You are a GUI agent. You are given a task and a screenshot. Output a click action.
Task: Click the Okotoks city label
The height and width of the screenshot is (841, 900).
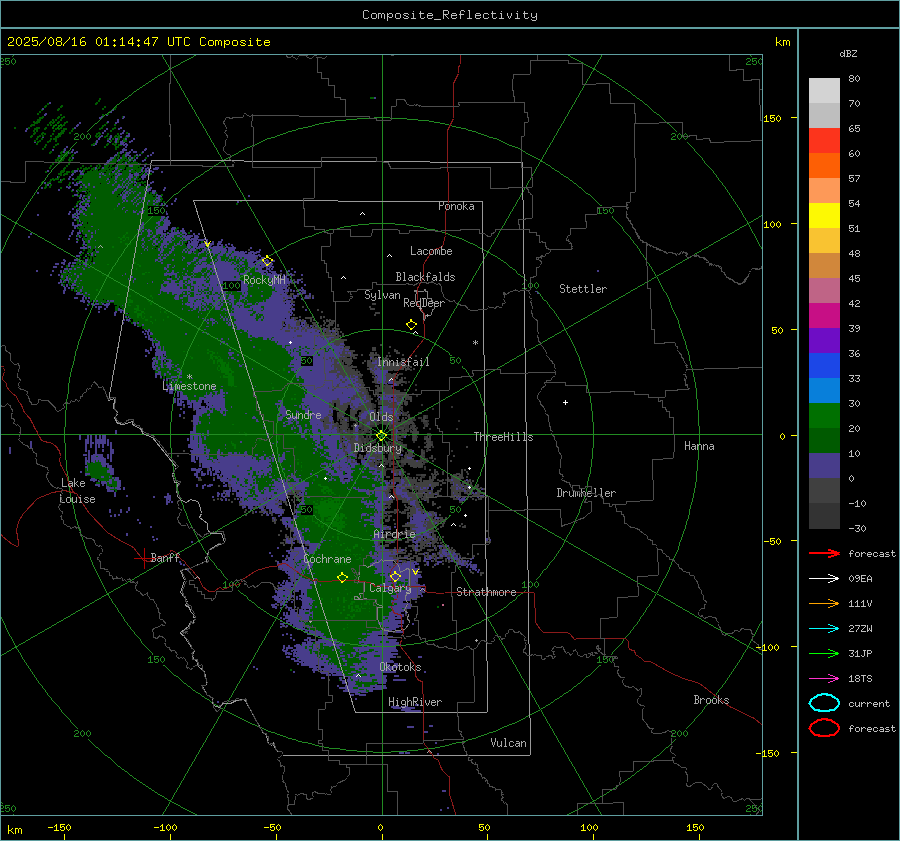point(400,667)
